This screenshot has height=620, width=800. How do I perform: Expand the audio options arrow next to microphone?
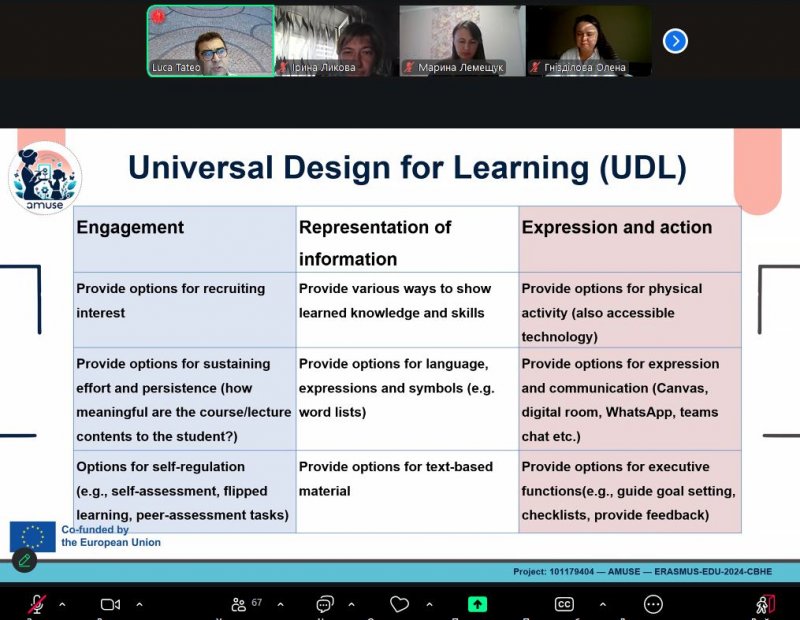(62, 604)
